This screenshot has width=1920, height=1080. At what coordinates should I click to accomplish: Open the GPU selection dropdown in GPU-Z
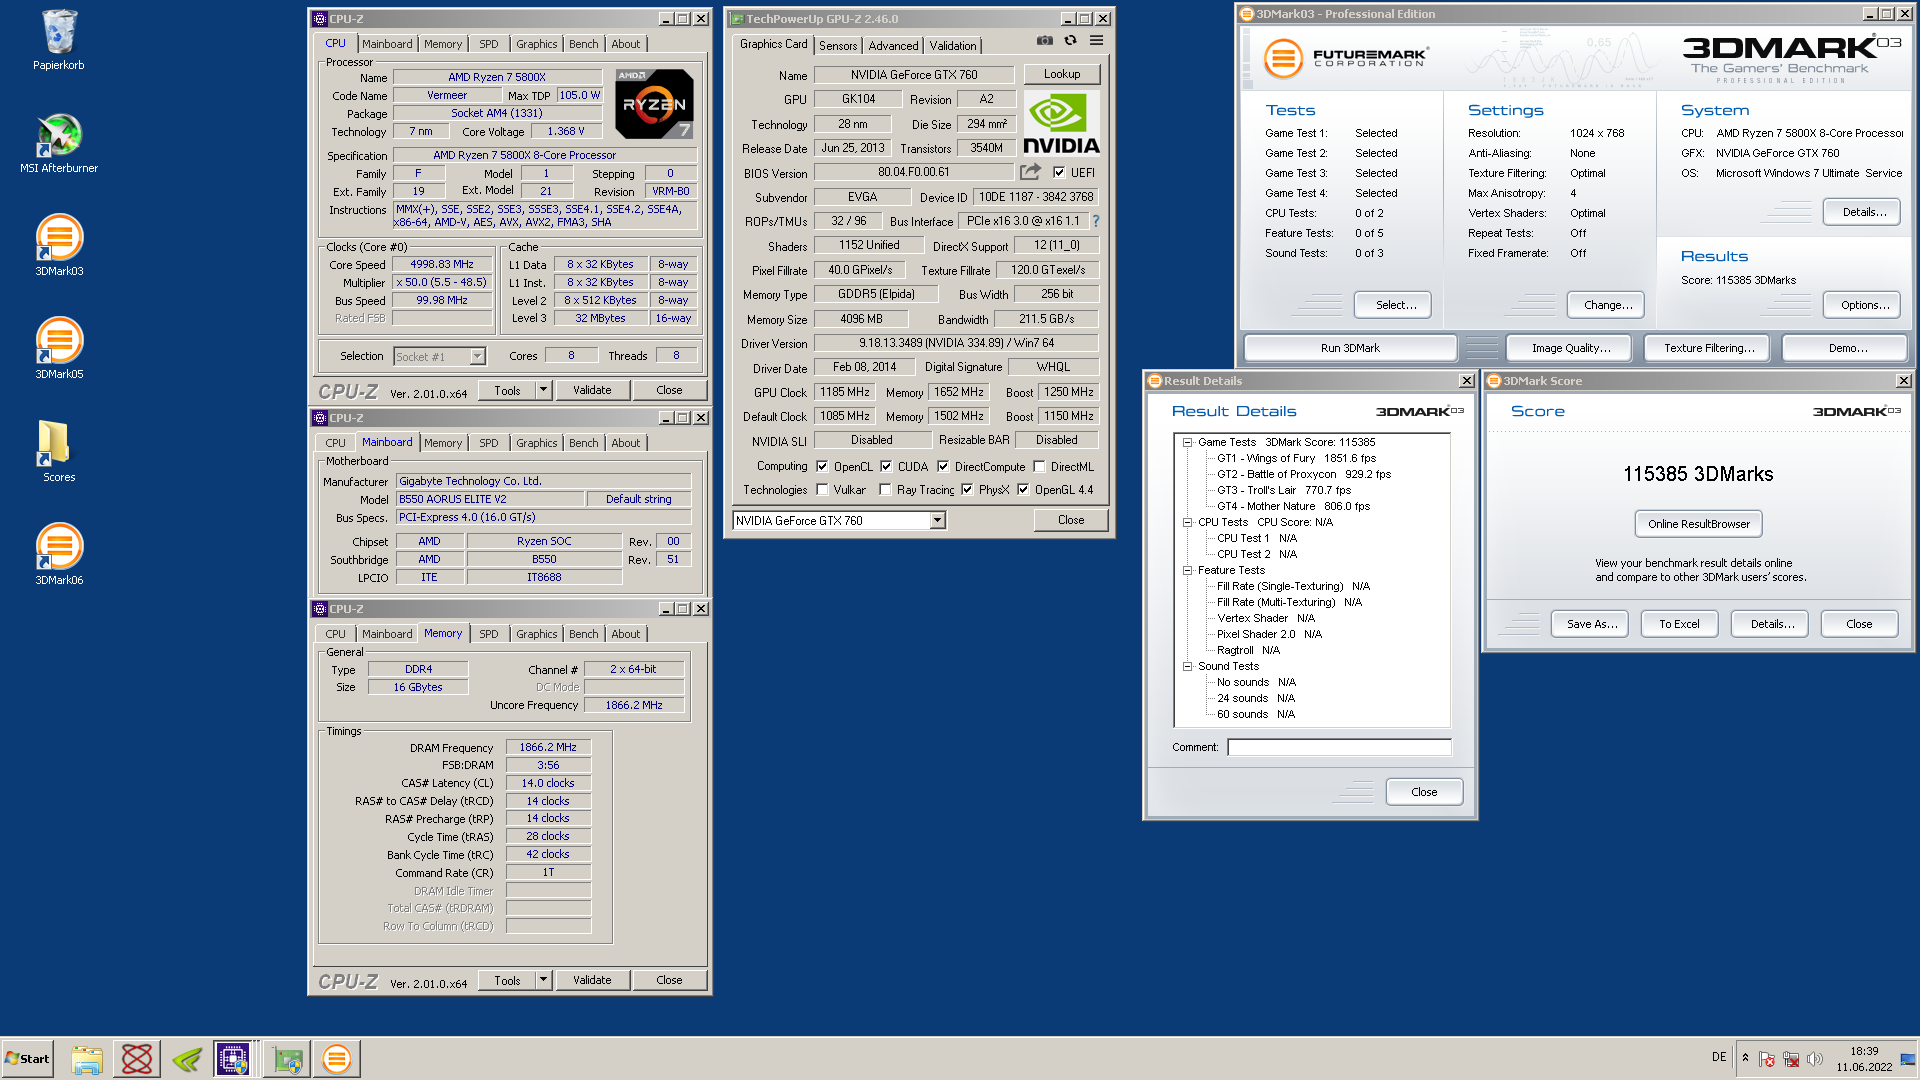coord(937,520)
